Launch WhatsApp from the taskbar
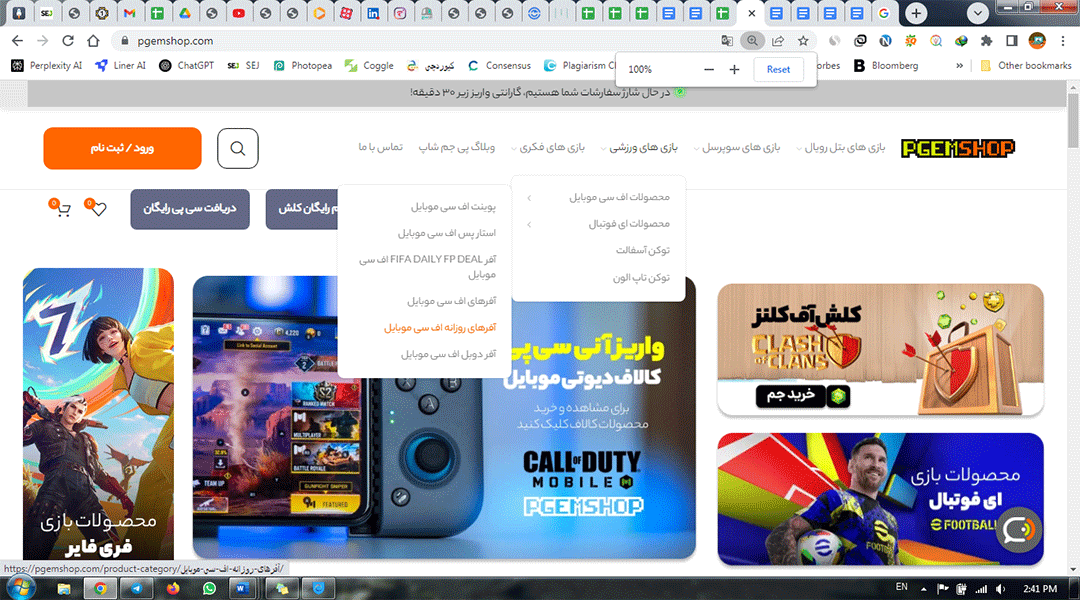This screenshot has width=1080, height=600. click(x=209, y=587)
